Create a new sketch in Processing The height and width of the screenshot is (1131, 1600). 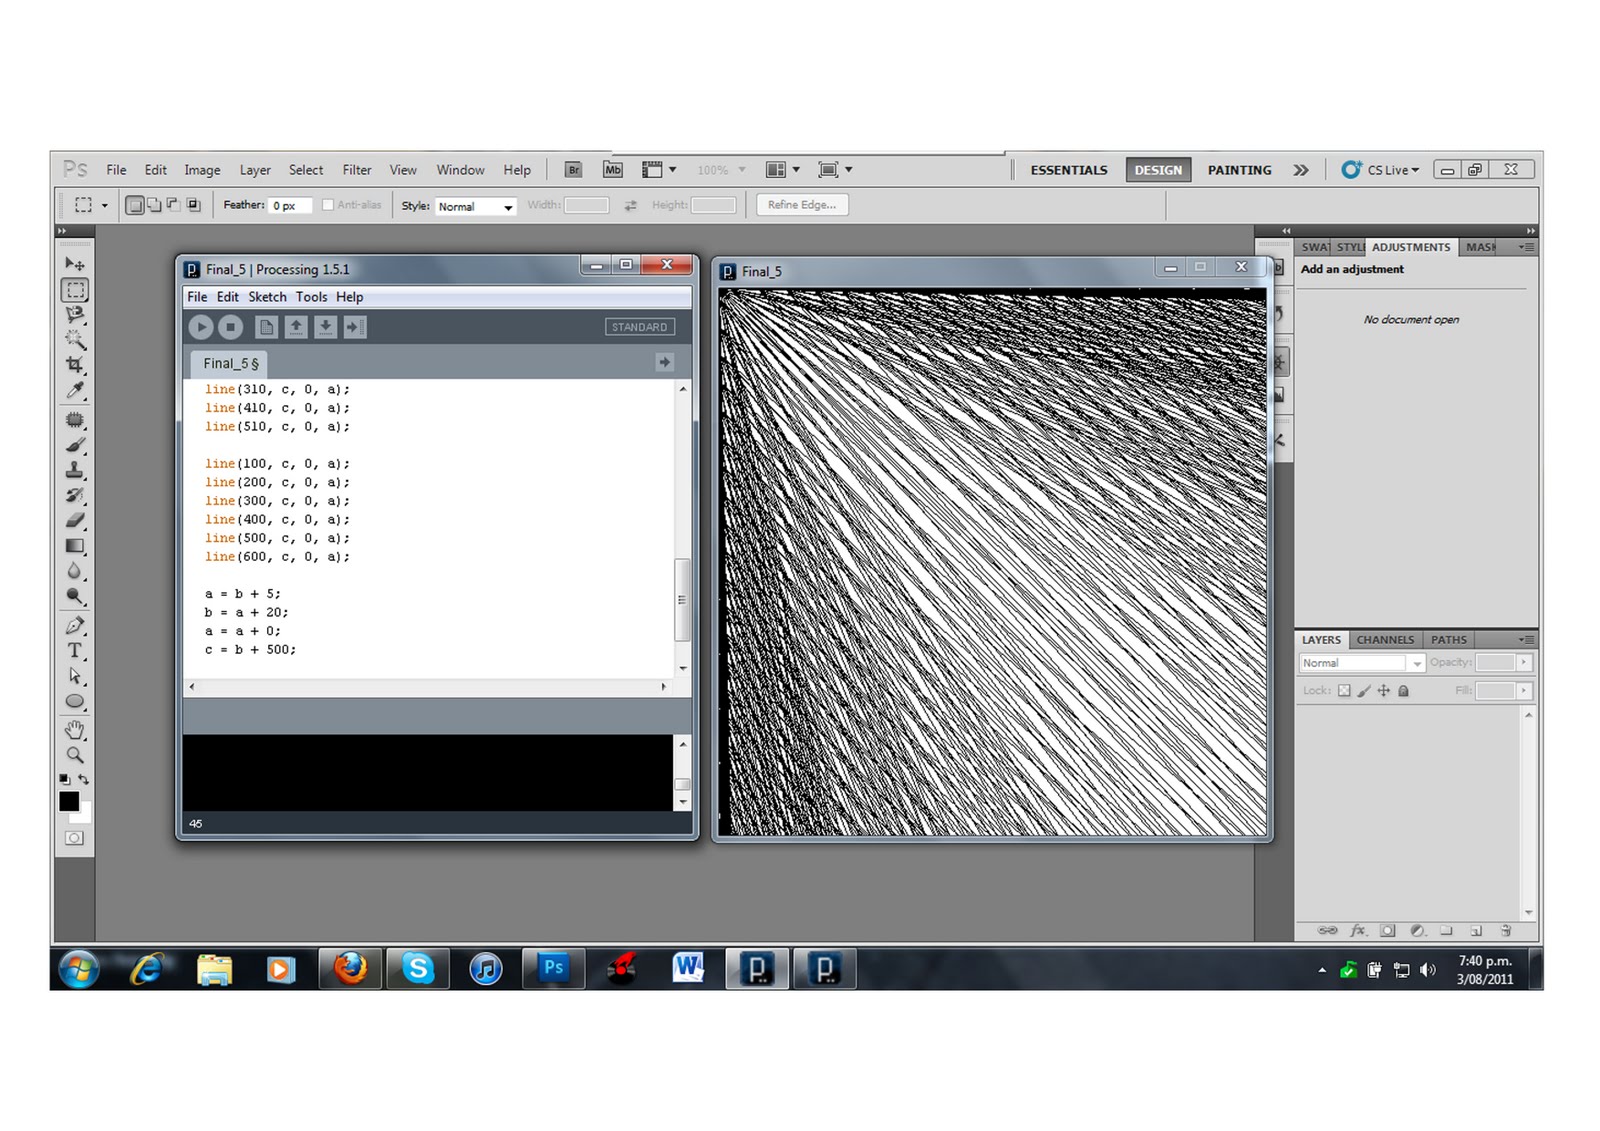point(266,327)
